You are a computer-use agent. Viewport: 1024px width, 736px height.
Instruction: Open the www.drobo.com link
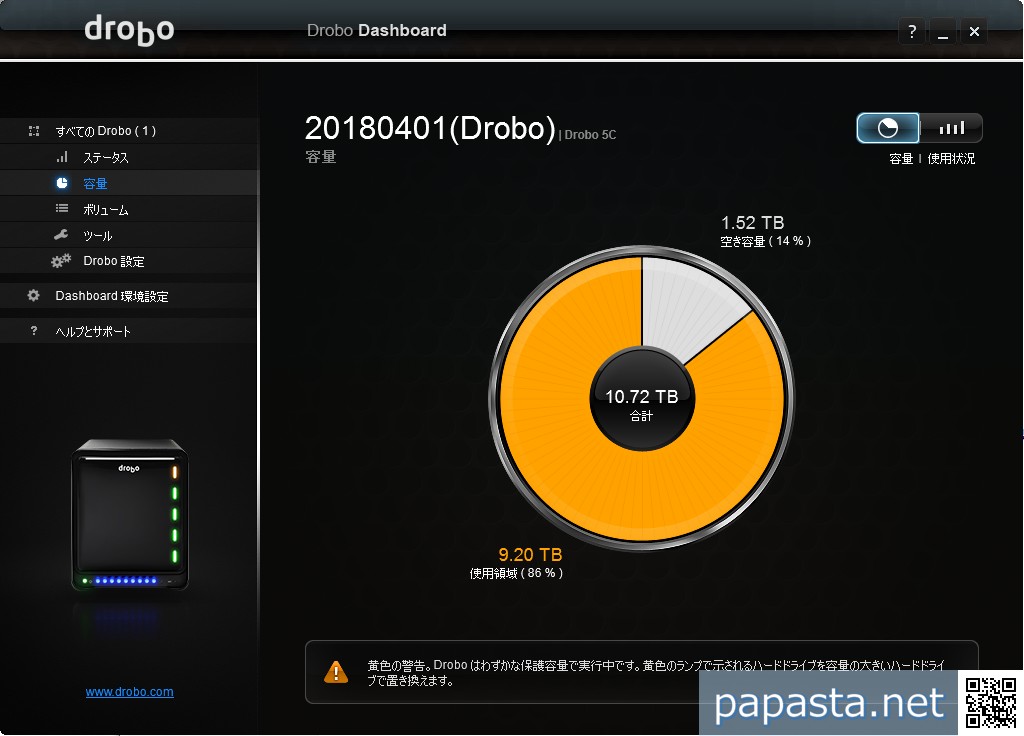click(x=129, y=692)
